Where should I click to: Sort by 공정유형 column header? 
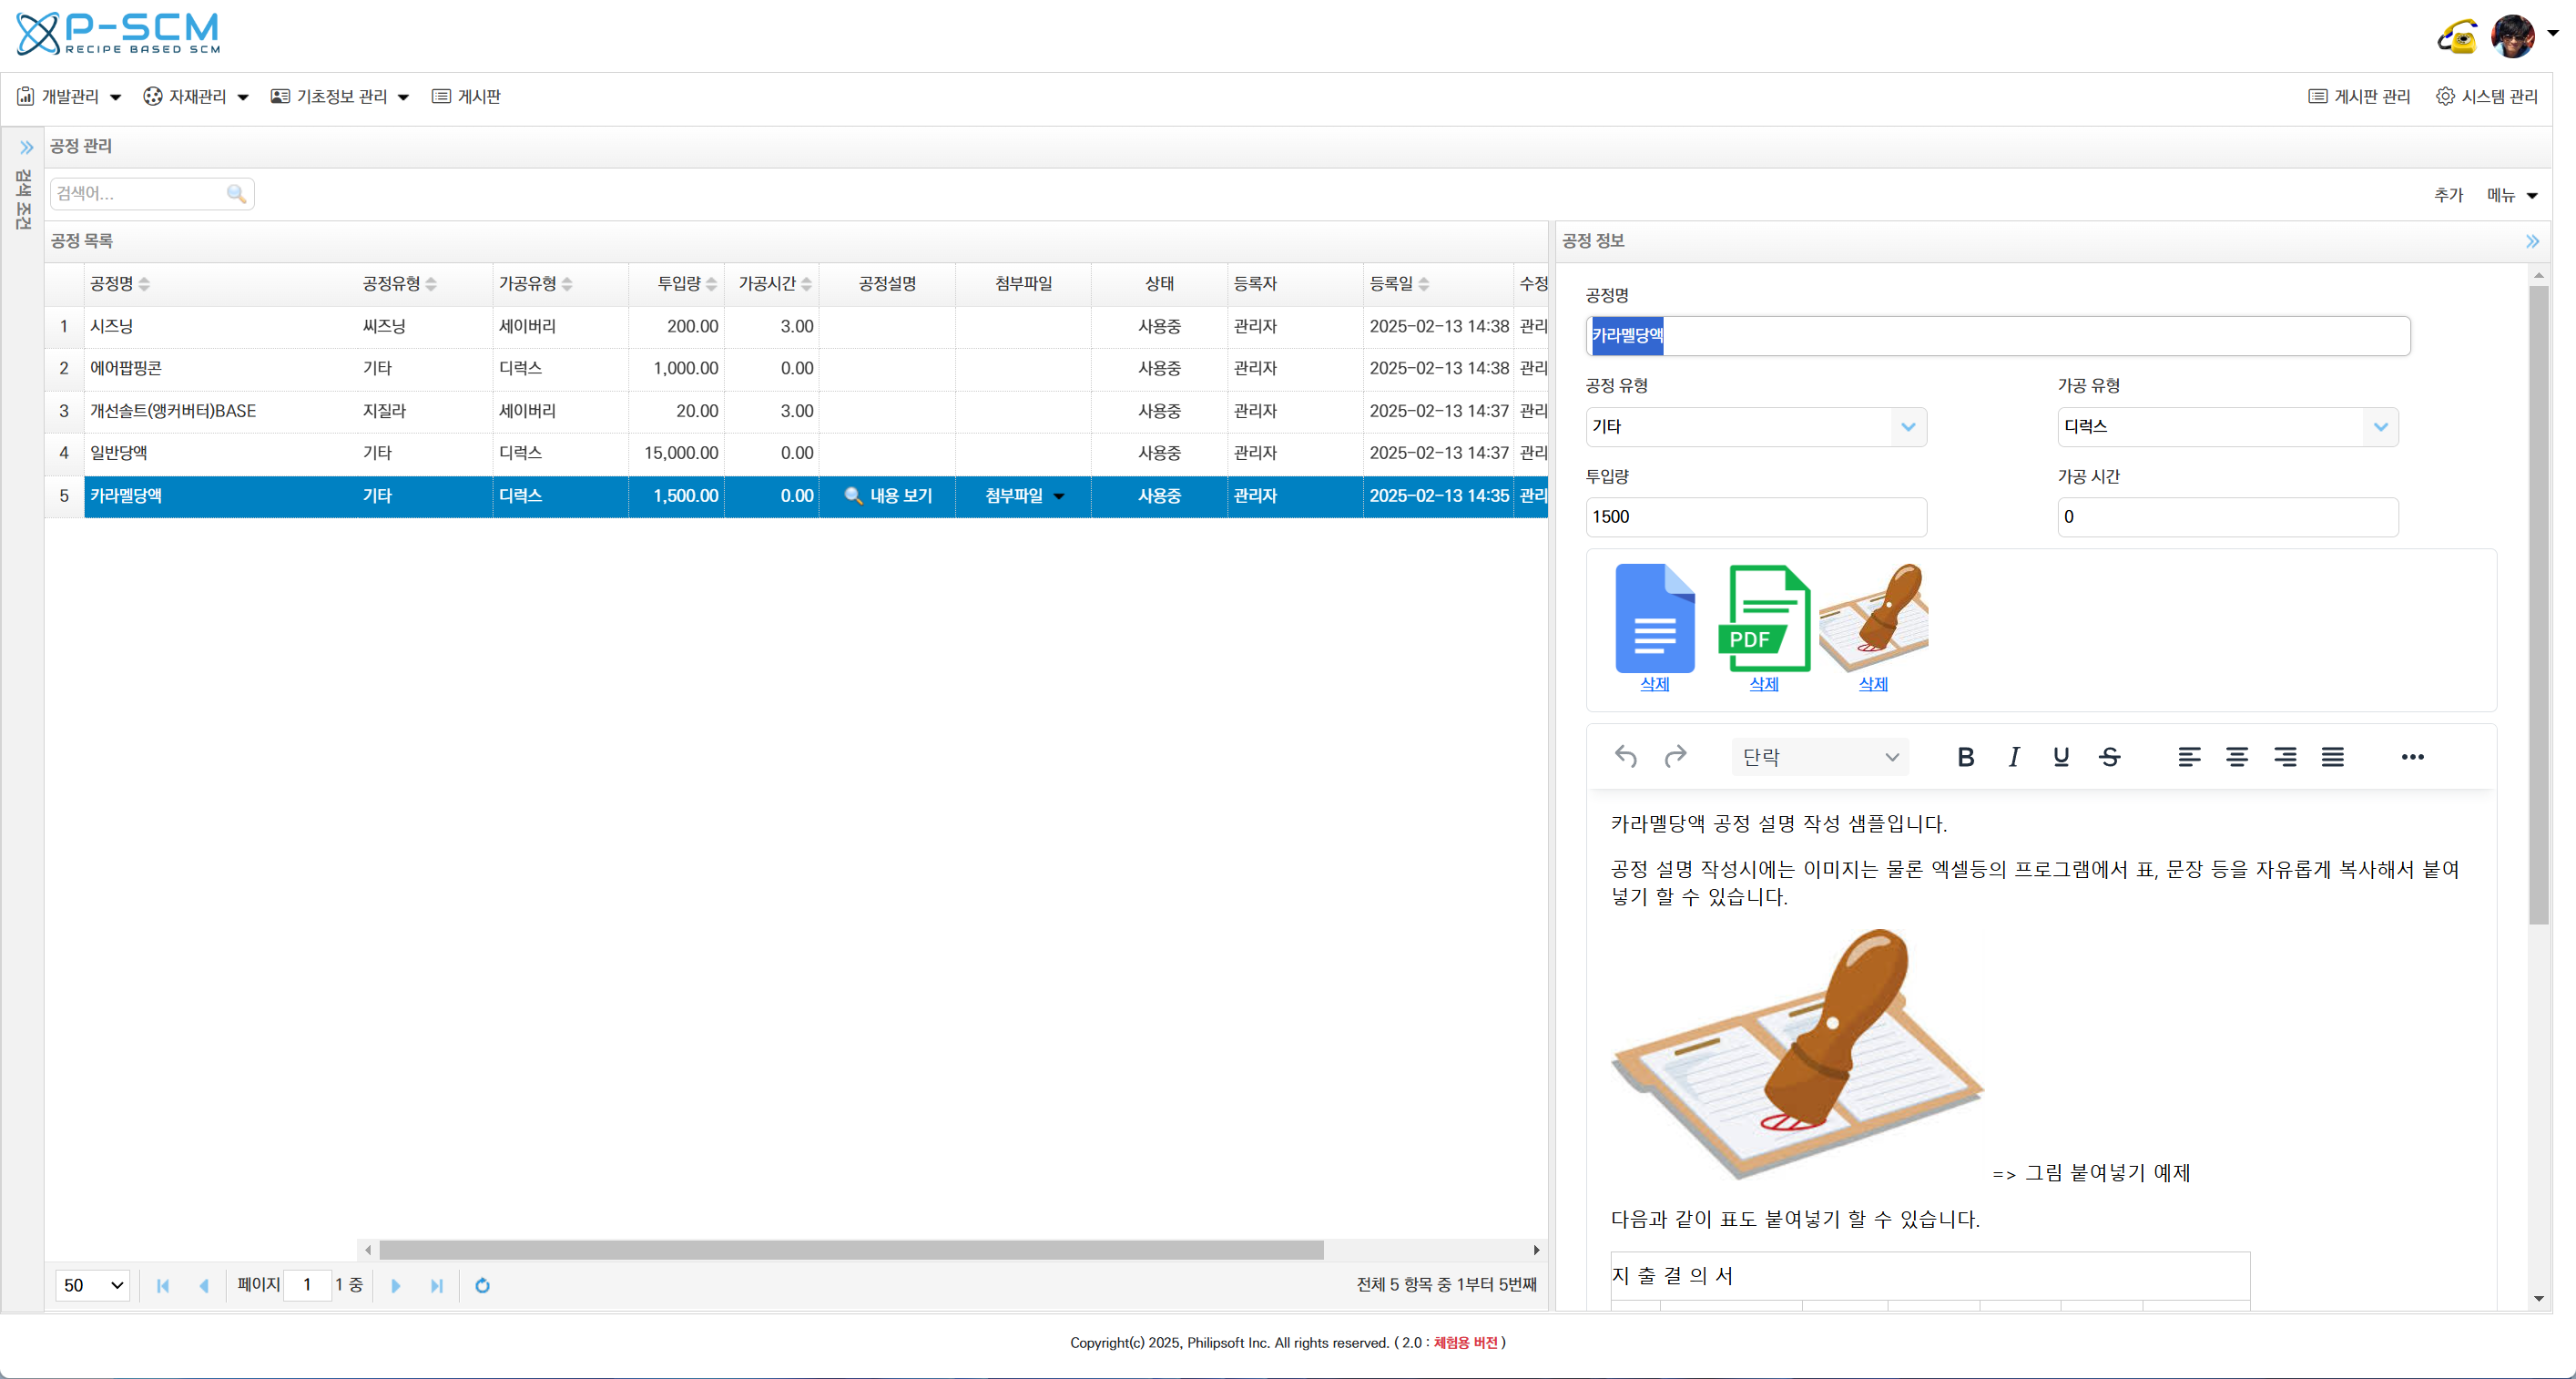[x=400, y=284]
